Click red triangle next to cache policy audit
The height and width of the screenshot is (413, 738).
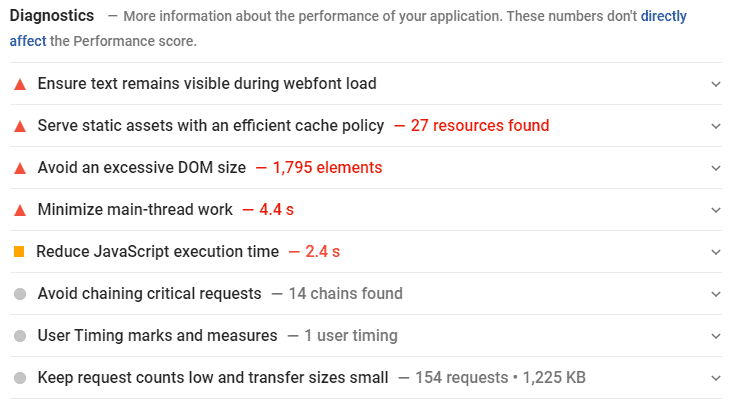click(x=20, y=126)
